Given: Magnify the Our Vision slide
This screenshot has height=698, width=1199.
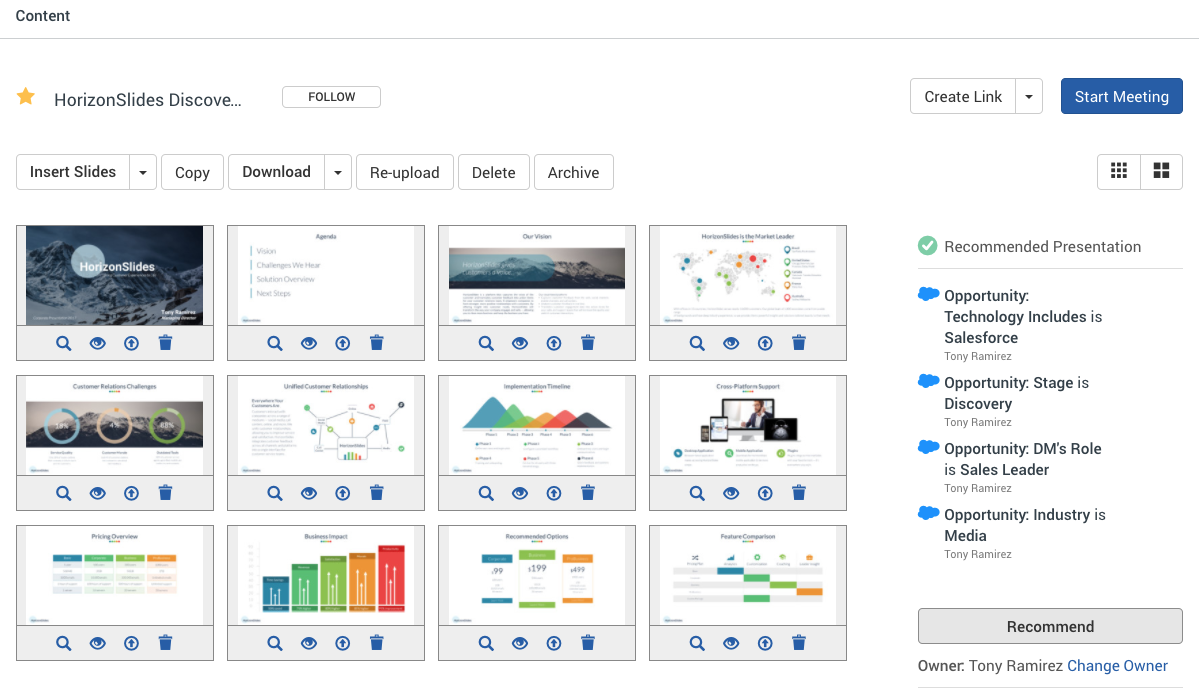Looking at the screenshot, I should pyautogui.click(x=486, y=343).
